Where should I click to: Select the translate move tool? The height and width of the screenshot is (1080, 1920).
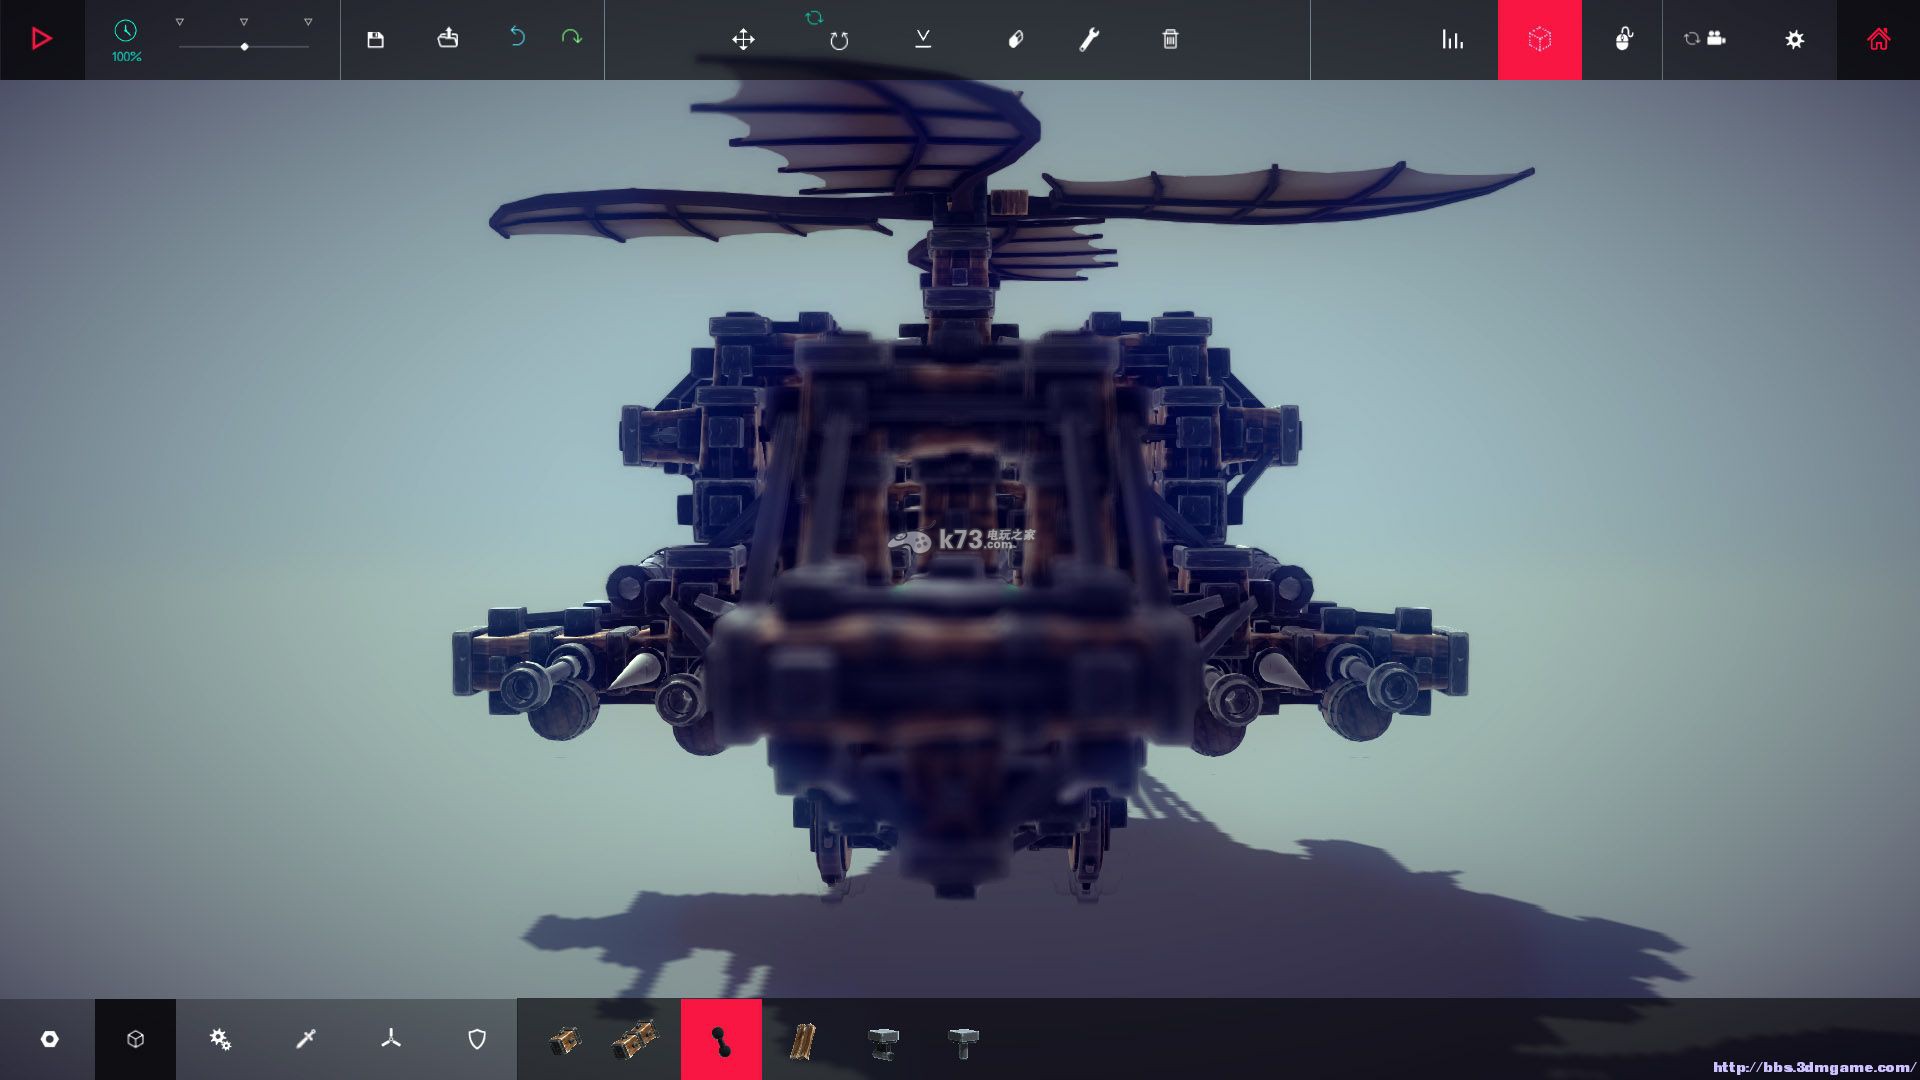[743, 39]
